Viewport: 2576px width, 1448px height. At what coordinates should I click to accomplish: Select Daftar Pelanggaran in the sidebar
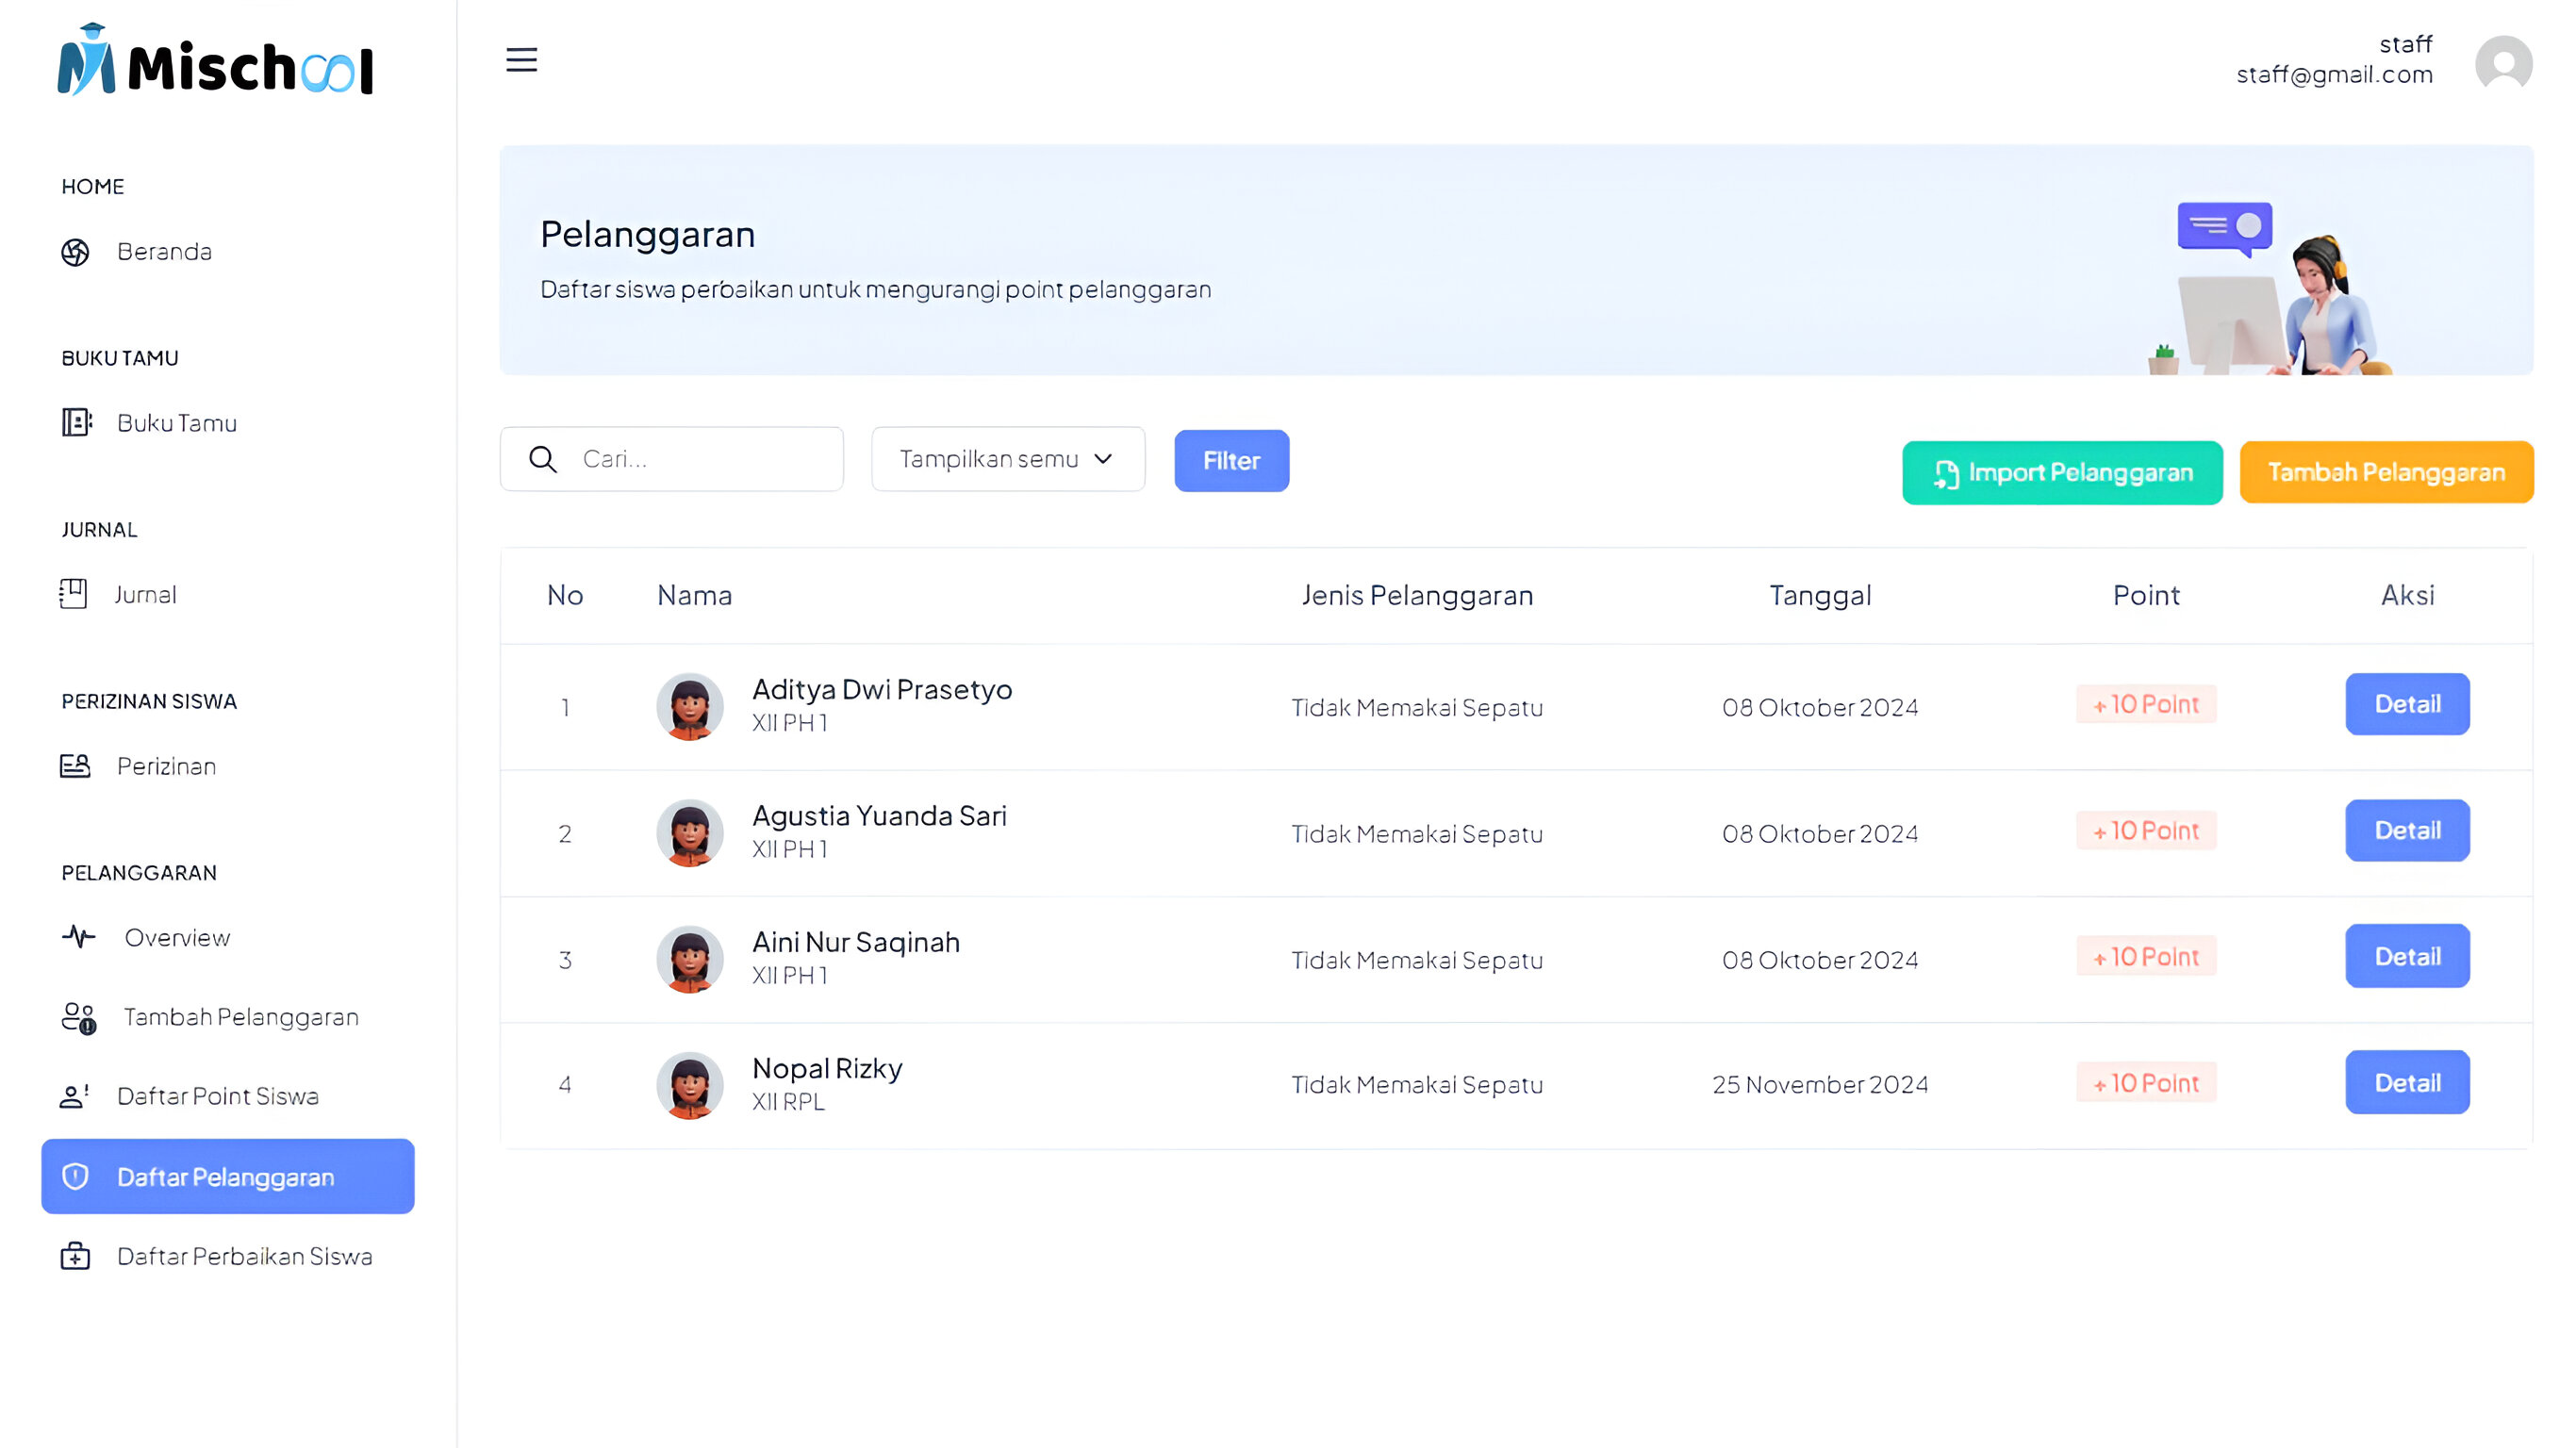[227, 1177]
